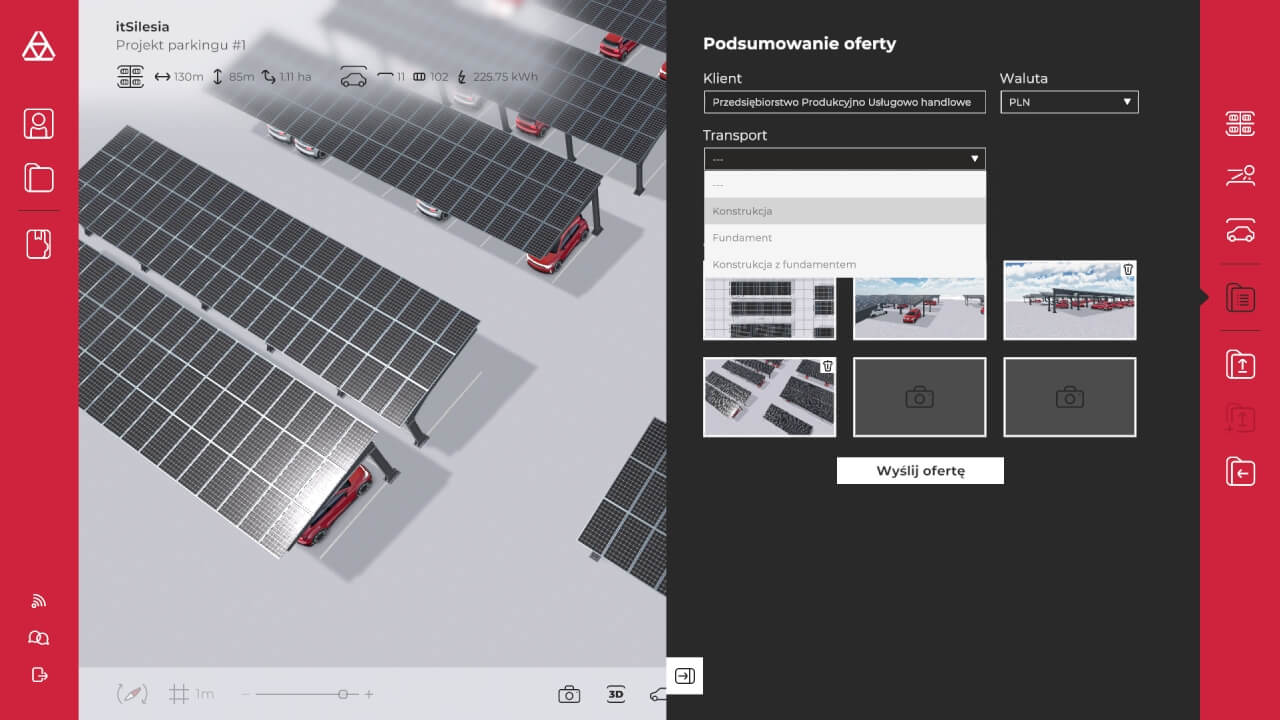Open the projects folder icon
Image resolution: width=1280 pixels, height=720 pixels.
pyautogui.click(x=39, y=178)
